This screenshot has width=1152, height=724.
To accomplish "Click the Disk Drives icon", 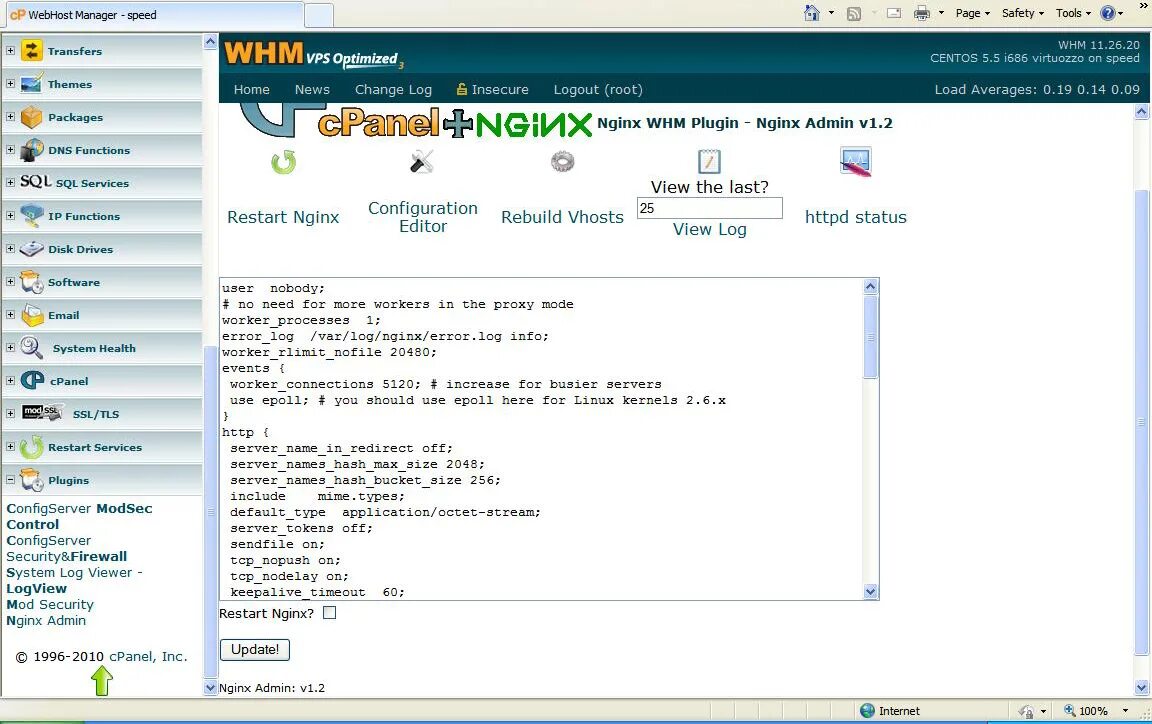I will coord(32,249).
